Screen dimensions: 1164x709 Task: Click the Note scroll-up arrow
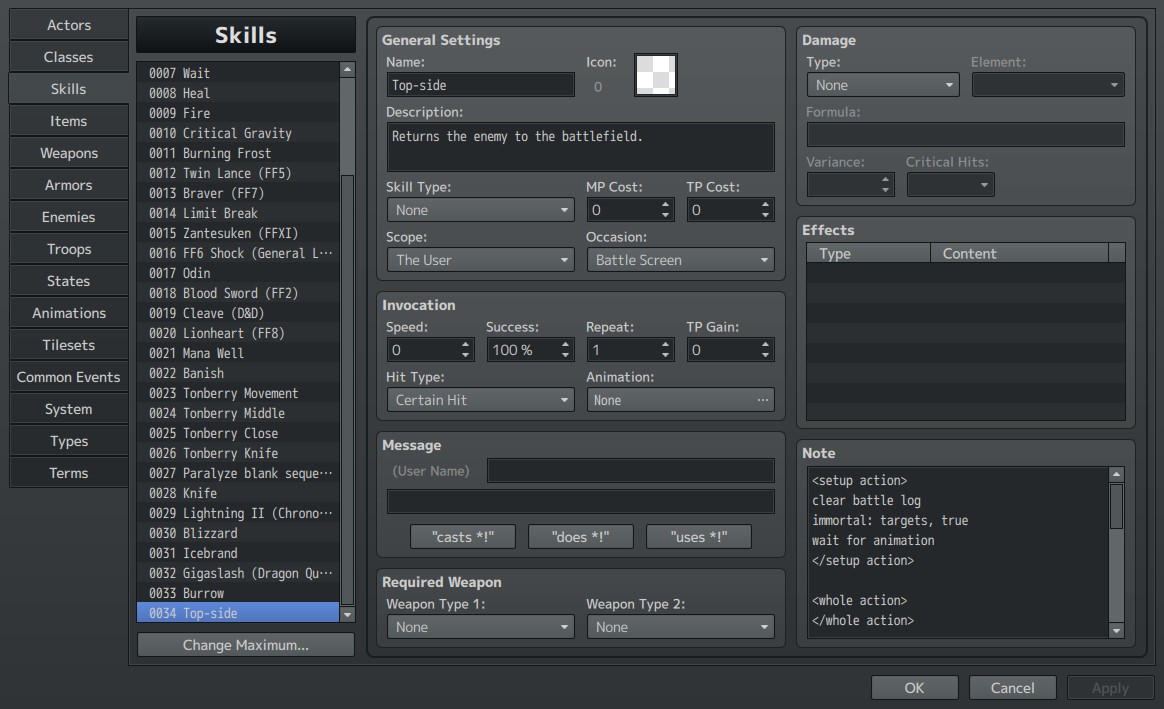click(1116, 474)
